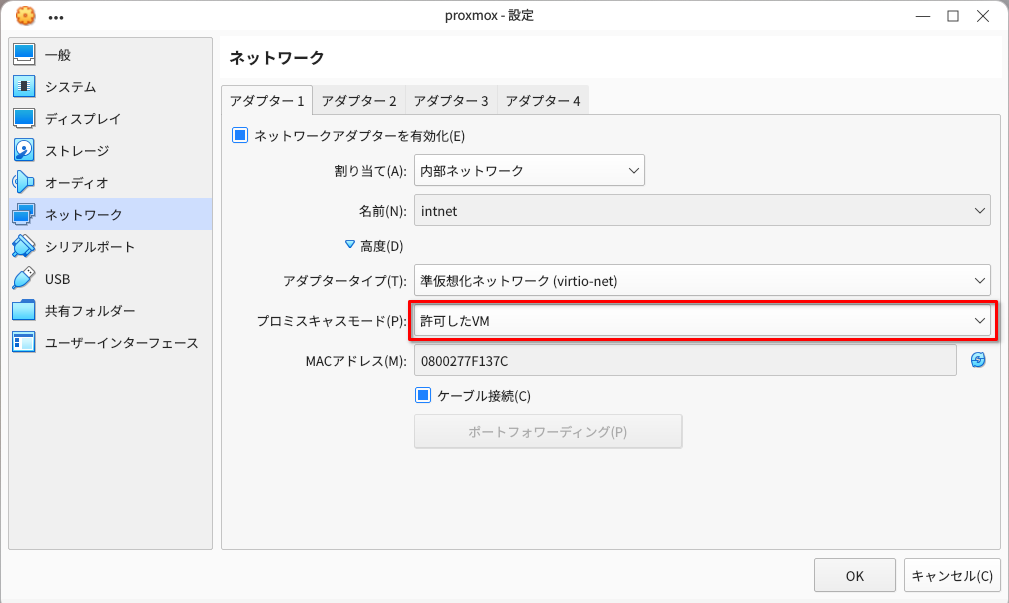Click the MACアドレス field 0800277F137C
Viewport: 1009px width, 603px height.
685,360
